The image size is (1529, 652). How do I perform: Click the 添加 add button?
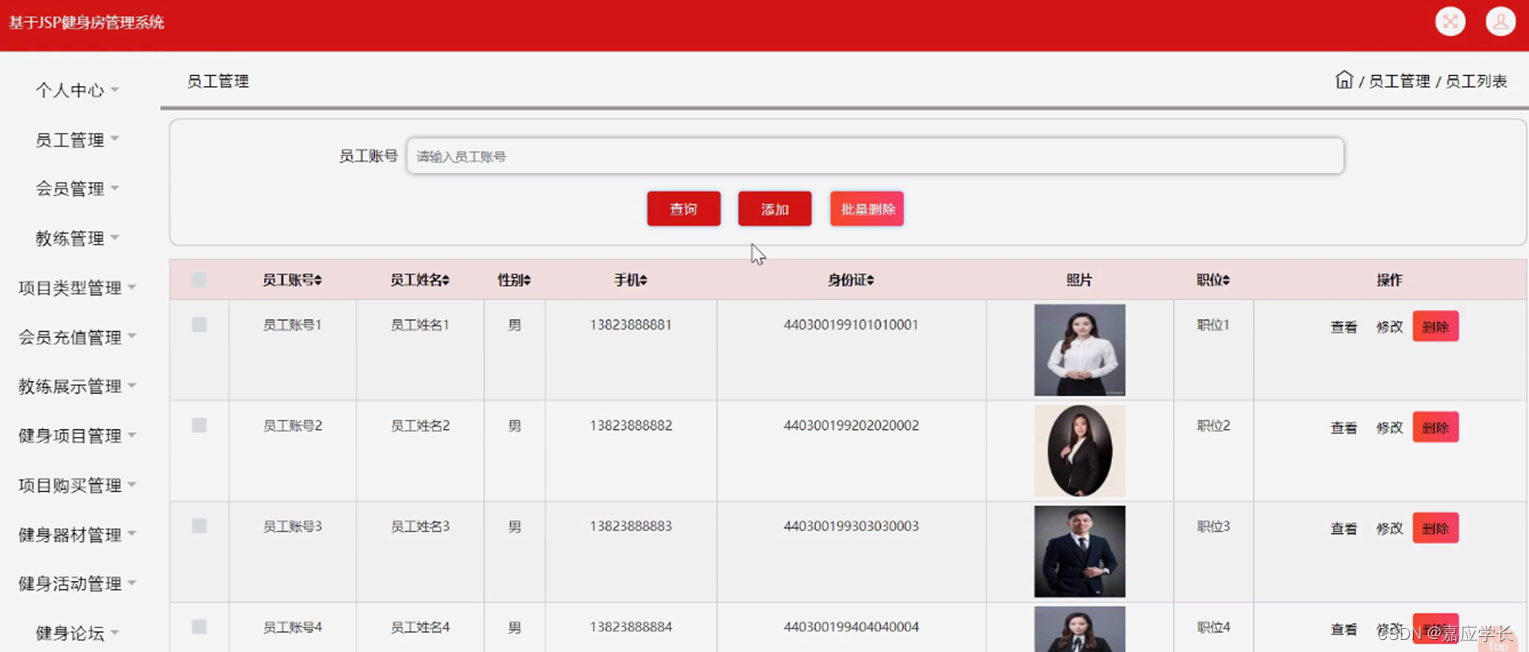(x=775, y=209)
